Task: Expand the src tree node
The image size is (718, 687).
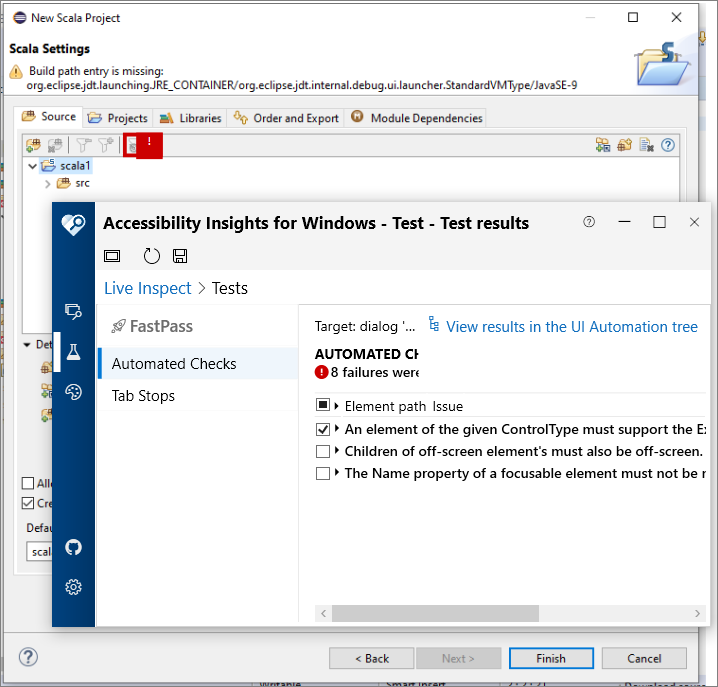Action: (48, 184)
